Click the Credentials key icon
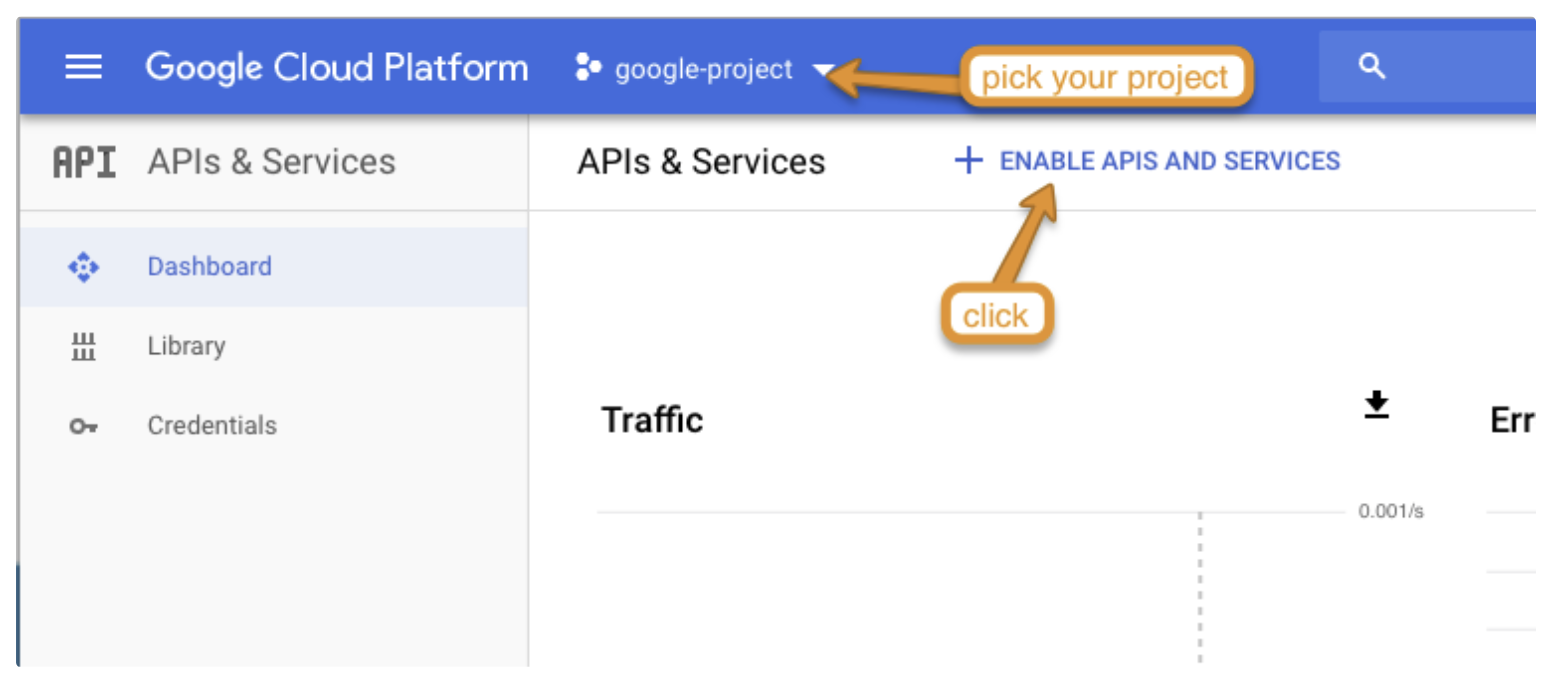This screenshot has width=1554, height=696. (83, 427)
